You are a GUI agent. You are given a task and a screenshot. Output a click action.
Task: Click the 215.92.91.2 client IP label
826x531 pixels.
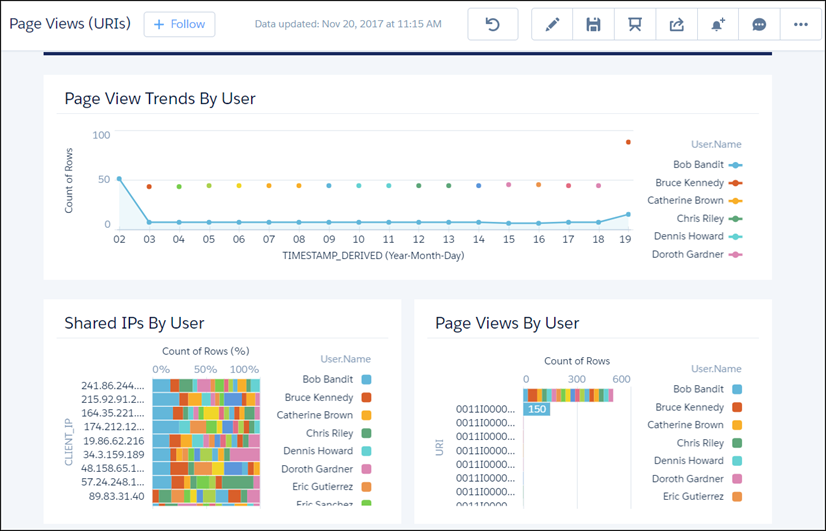coord(113,399)
